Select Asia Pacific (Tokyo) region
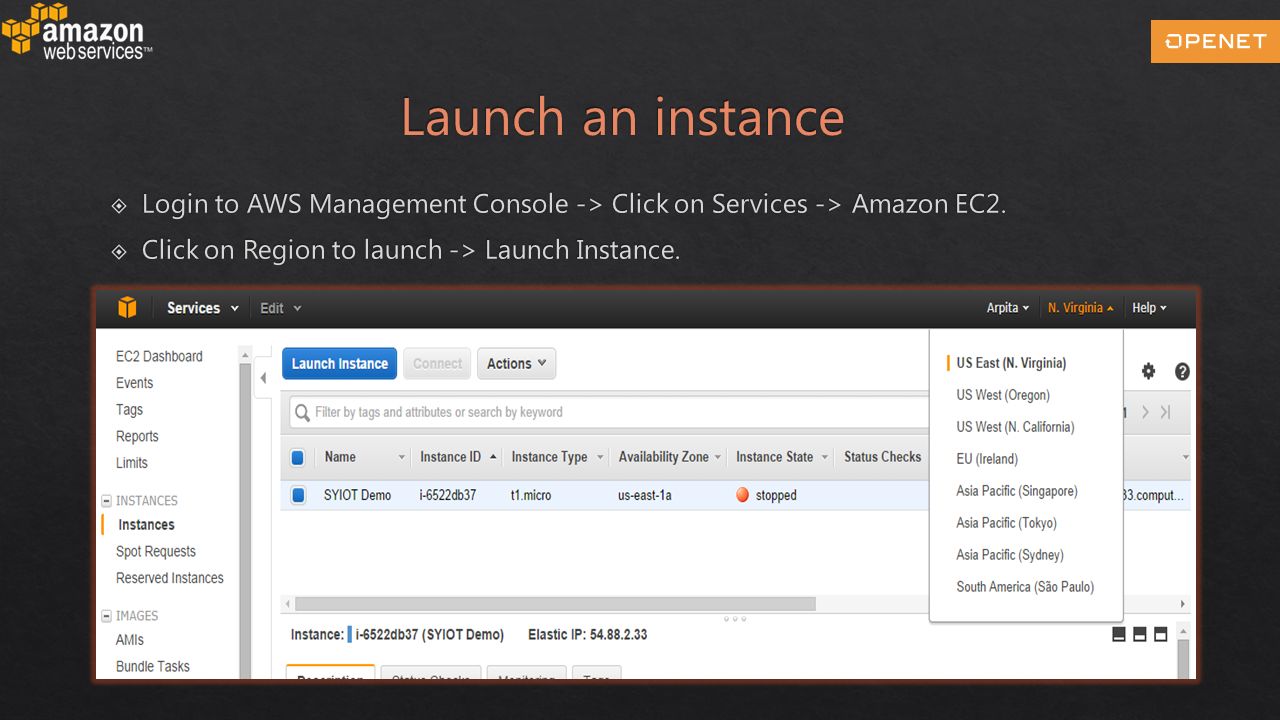Screen dimensions: 1280x720 coord(1006,523)
